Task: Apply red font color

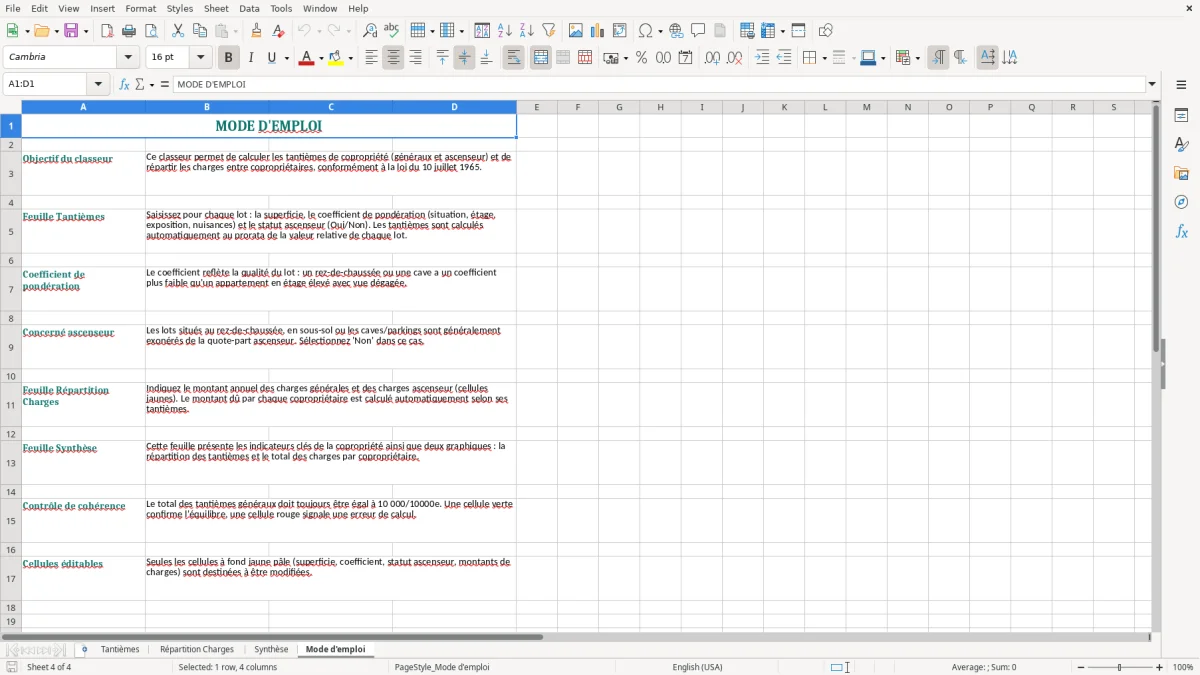Action: click(306, 58)
